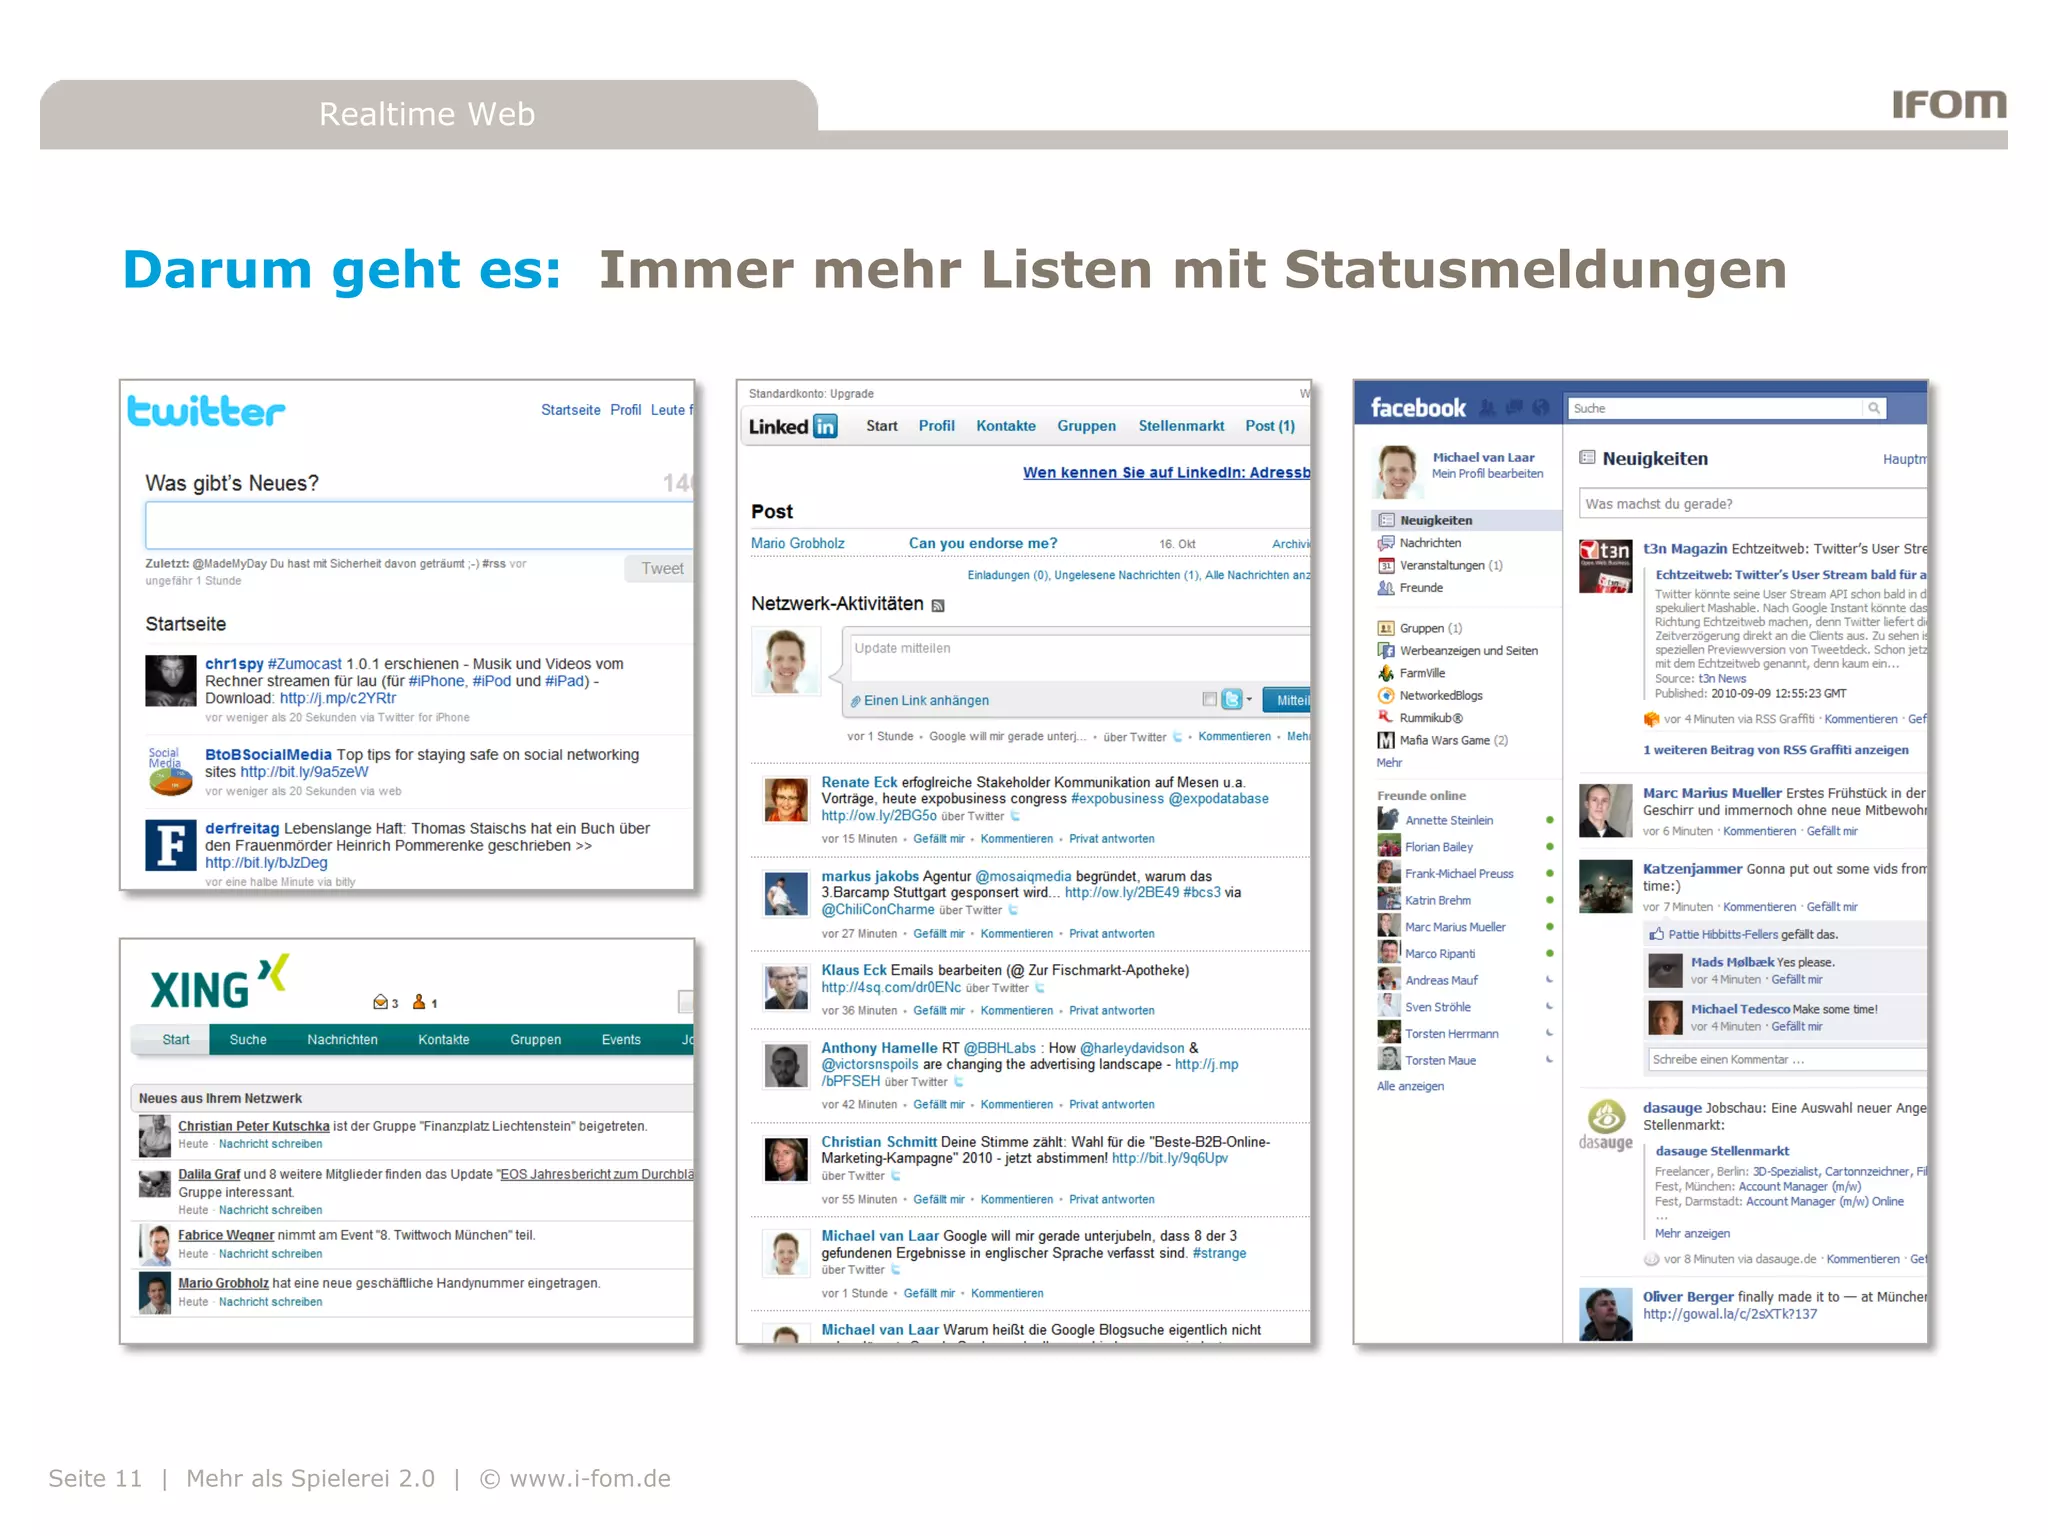2048x1536 pixels.
Task: Click 'Gefällt mir' on Klaus Eck post
Action: point(939,1011)
